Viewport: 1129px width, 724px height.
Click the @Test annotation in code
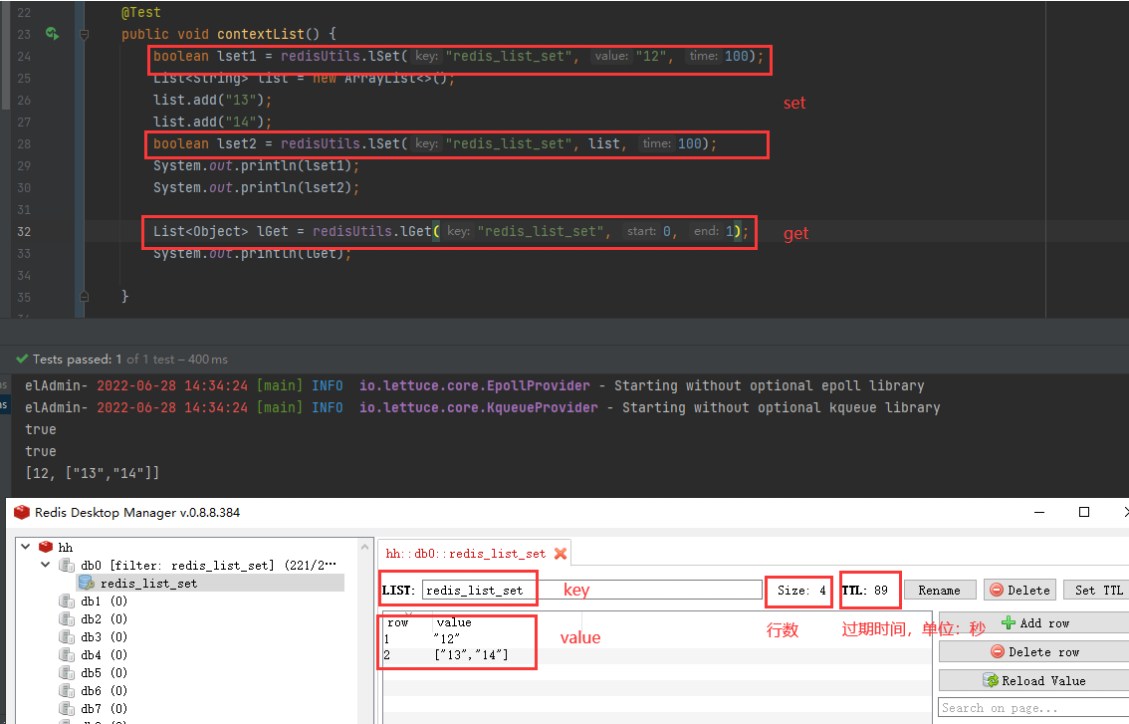pyautogui.click(x=141, y=12)
